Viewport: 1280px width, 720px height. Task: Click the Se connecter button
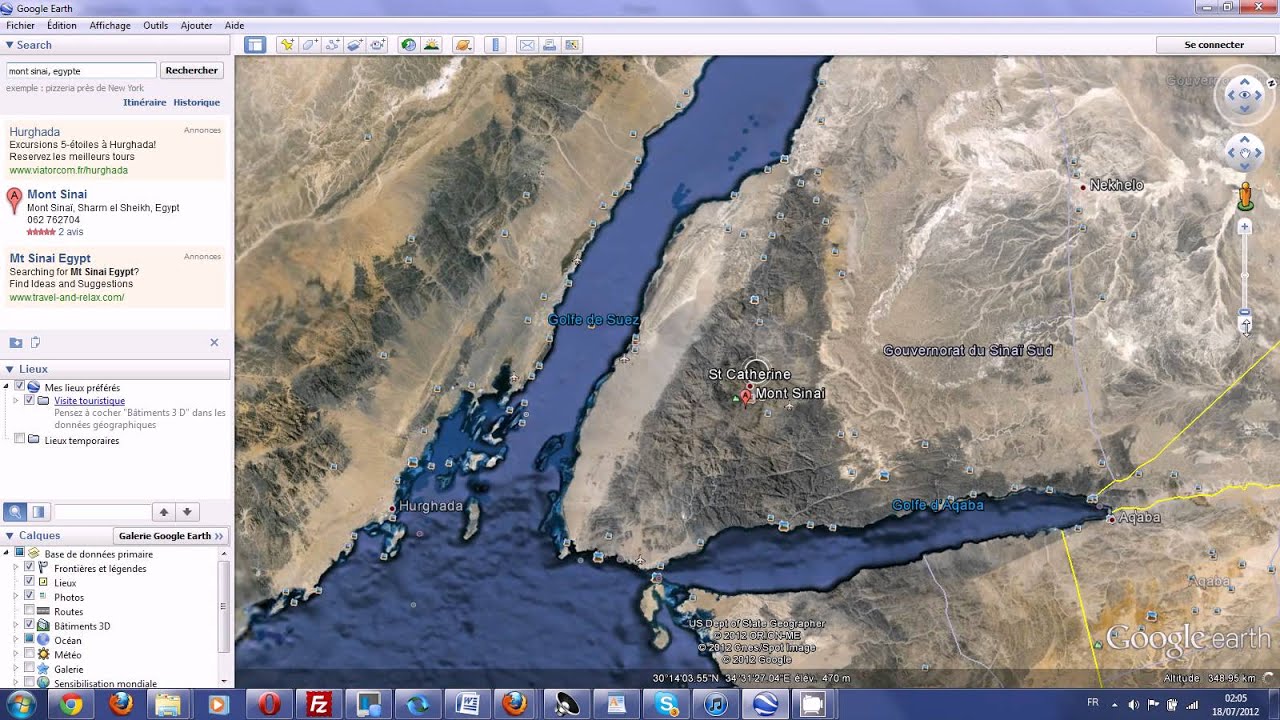[x=1214, y=45]
